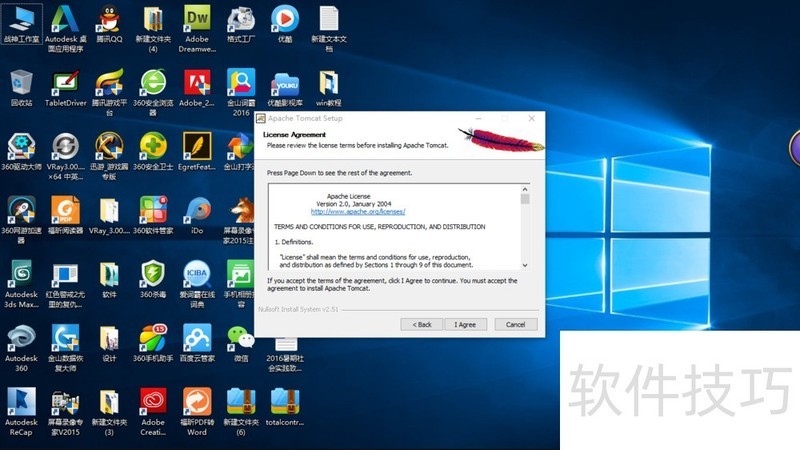Select the 金山词霸 2016 desktop icon

pyautogui.click(x=241, y=92)
